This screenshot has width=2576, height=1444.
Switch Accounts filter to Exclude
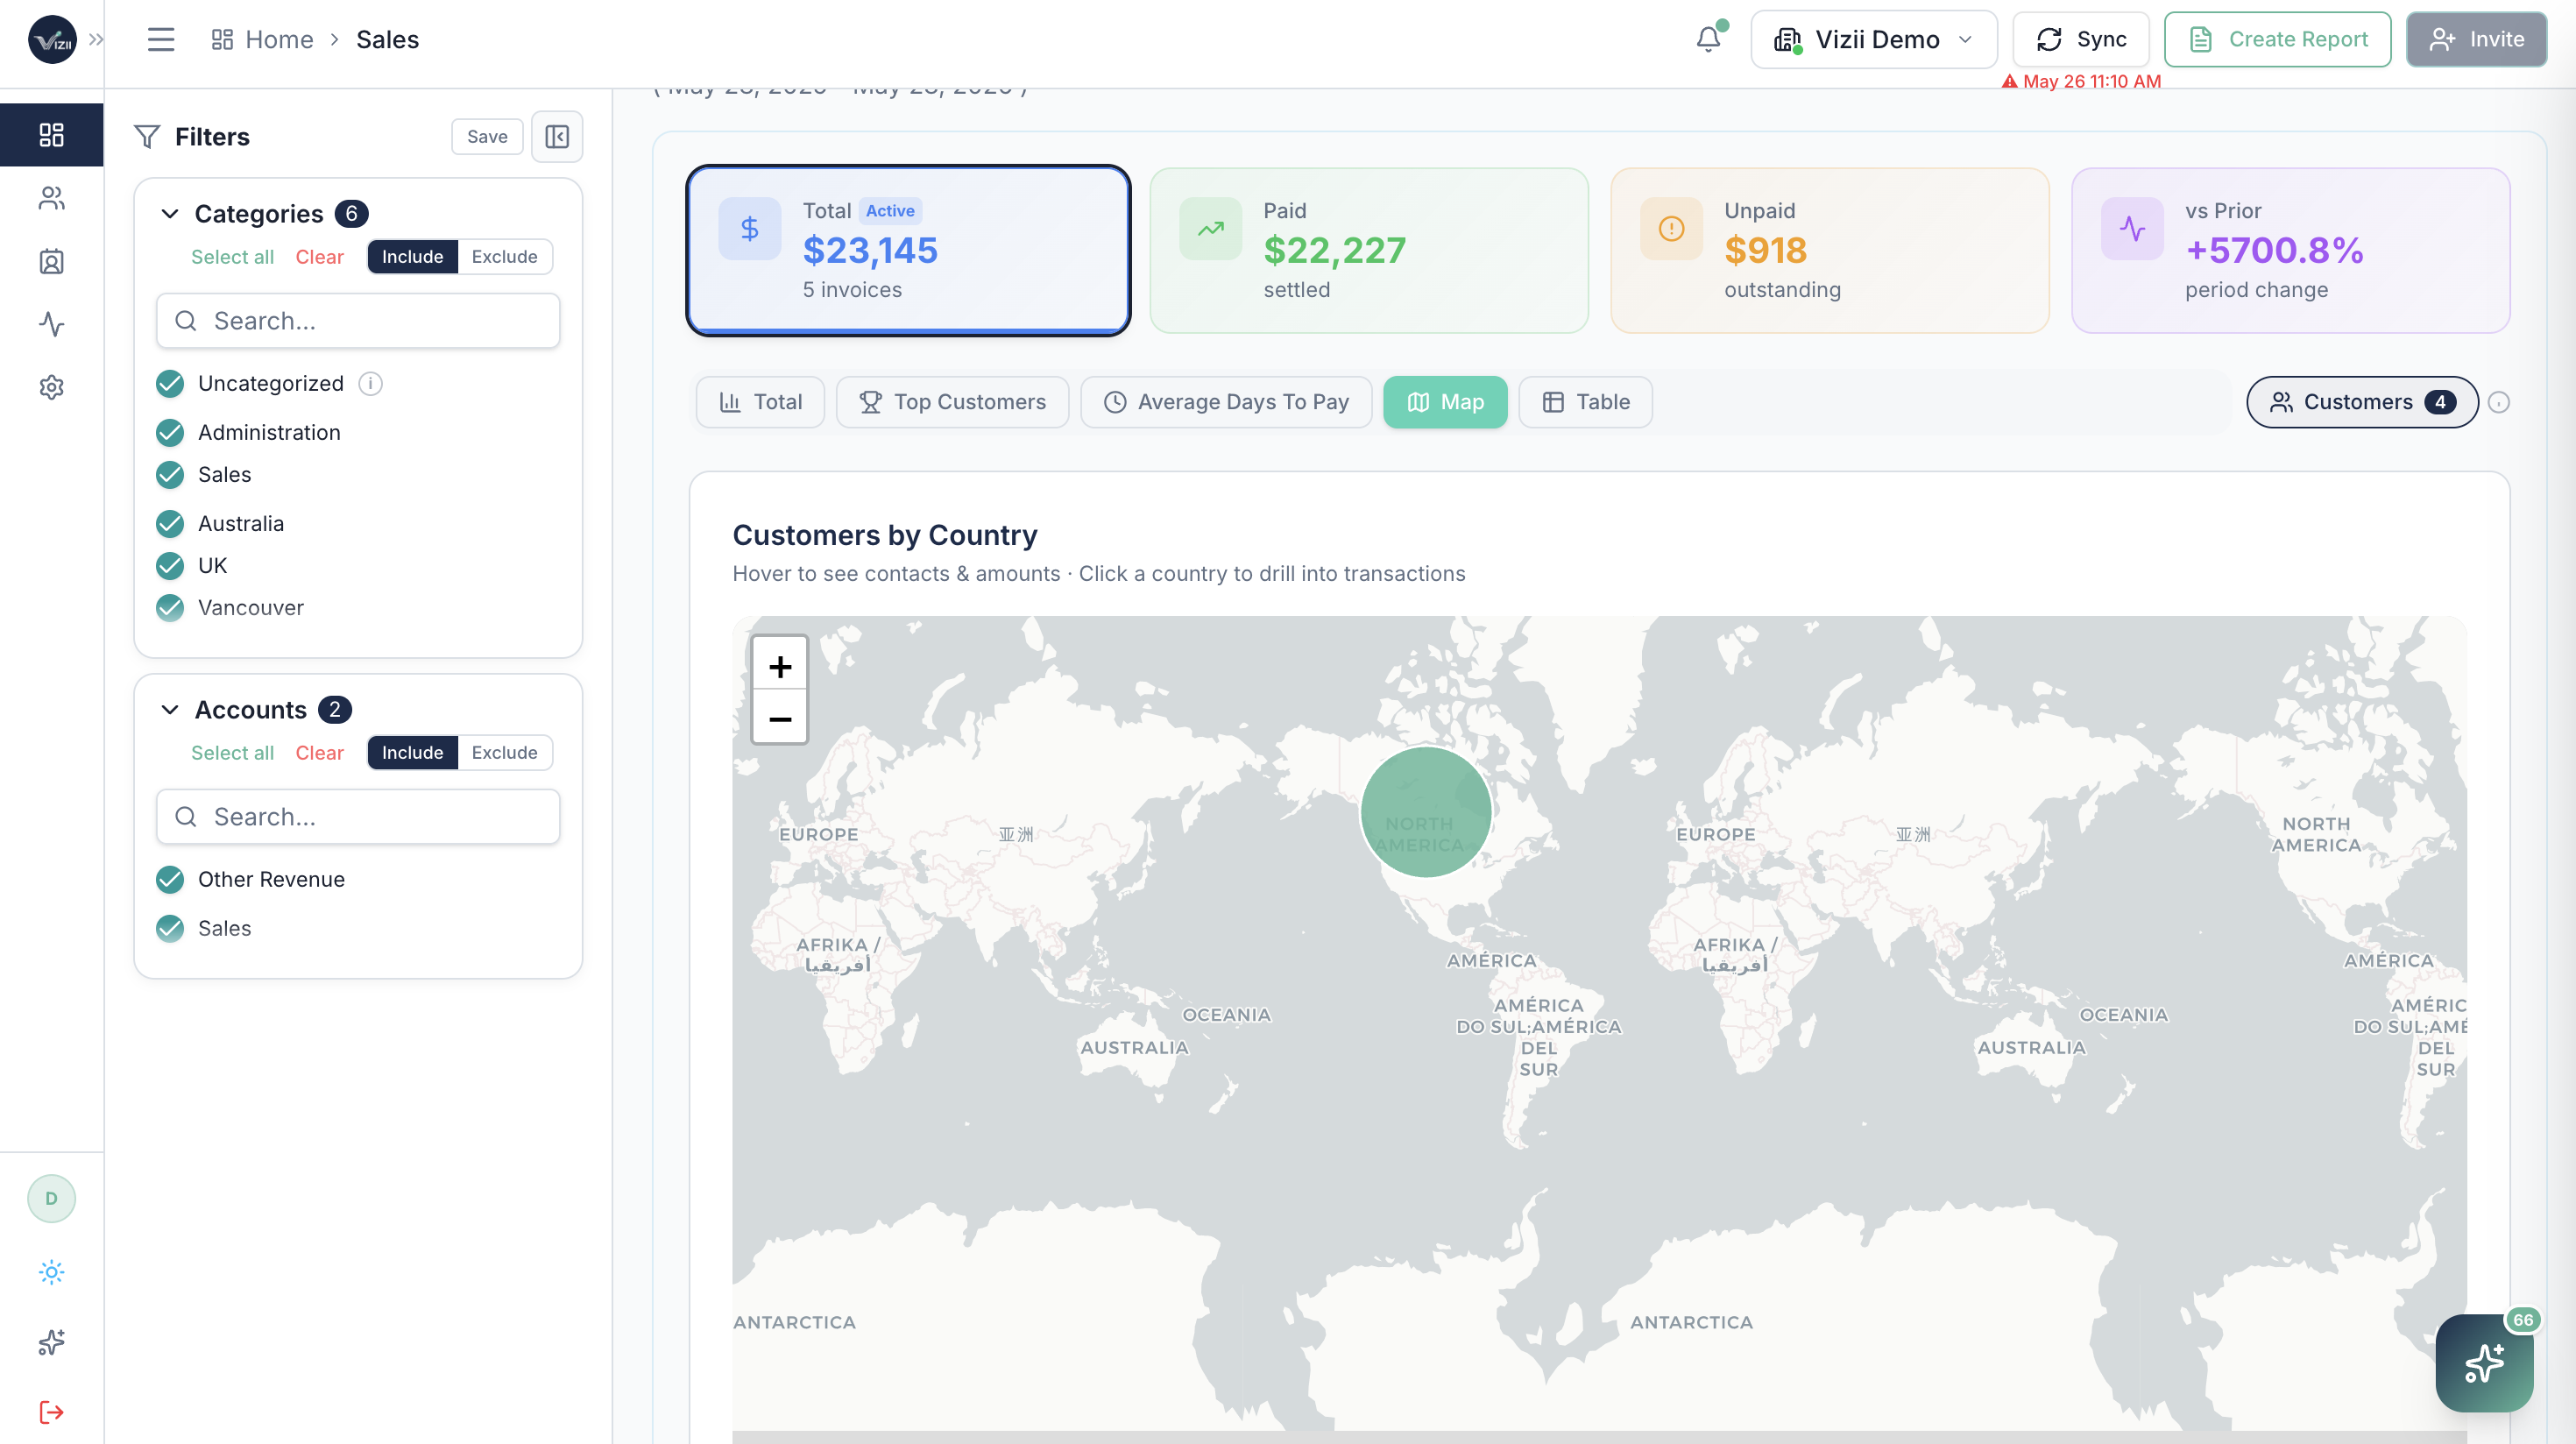coord(504,753)
